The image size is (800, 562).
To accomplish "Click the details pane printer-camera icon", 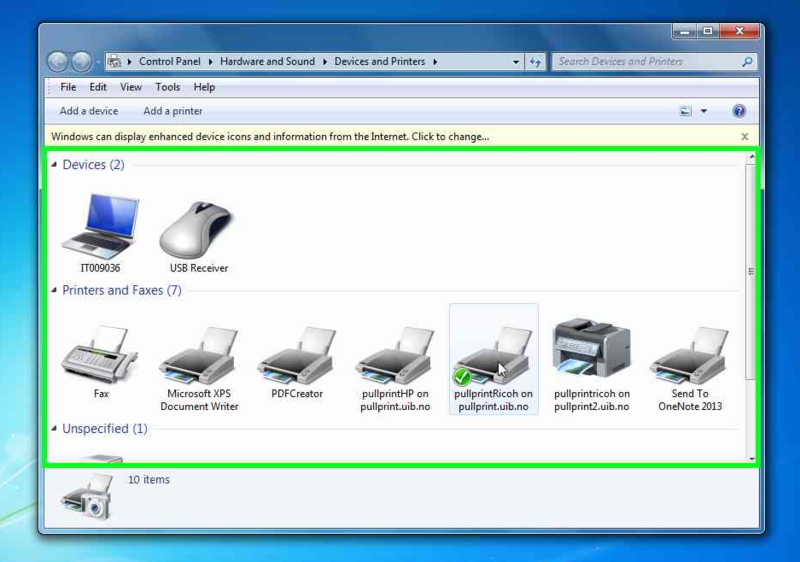I will pos(87,497).
